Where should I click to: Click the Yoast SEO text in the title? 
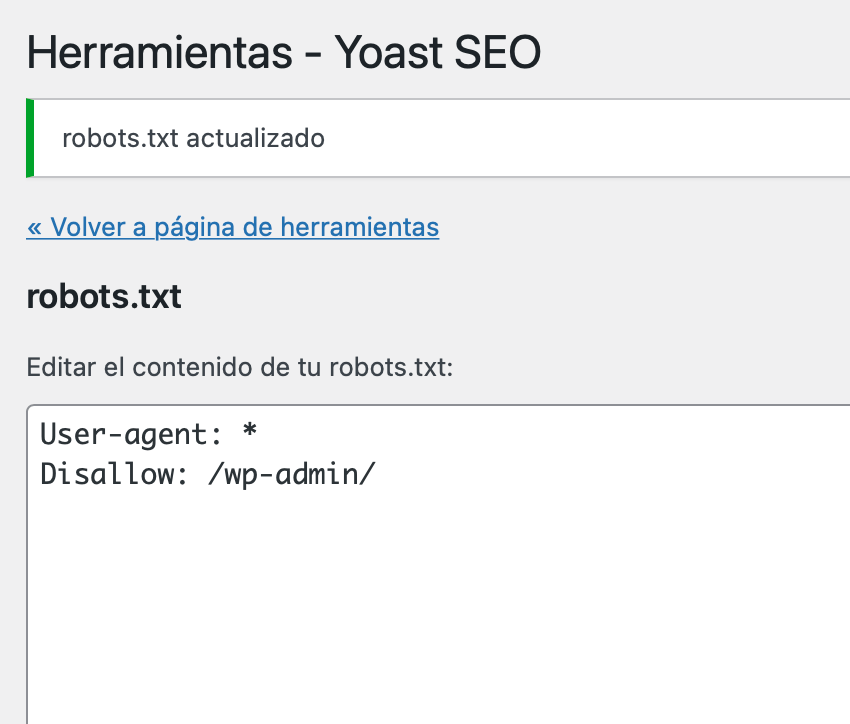tap(438, 52)
